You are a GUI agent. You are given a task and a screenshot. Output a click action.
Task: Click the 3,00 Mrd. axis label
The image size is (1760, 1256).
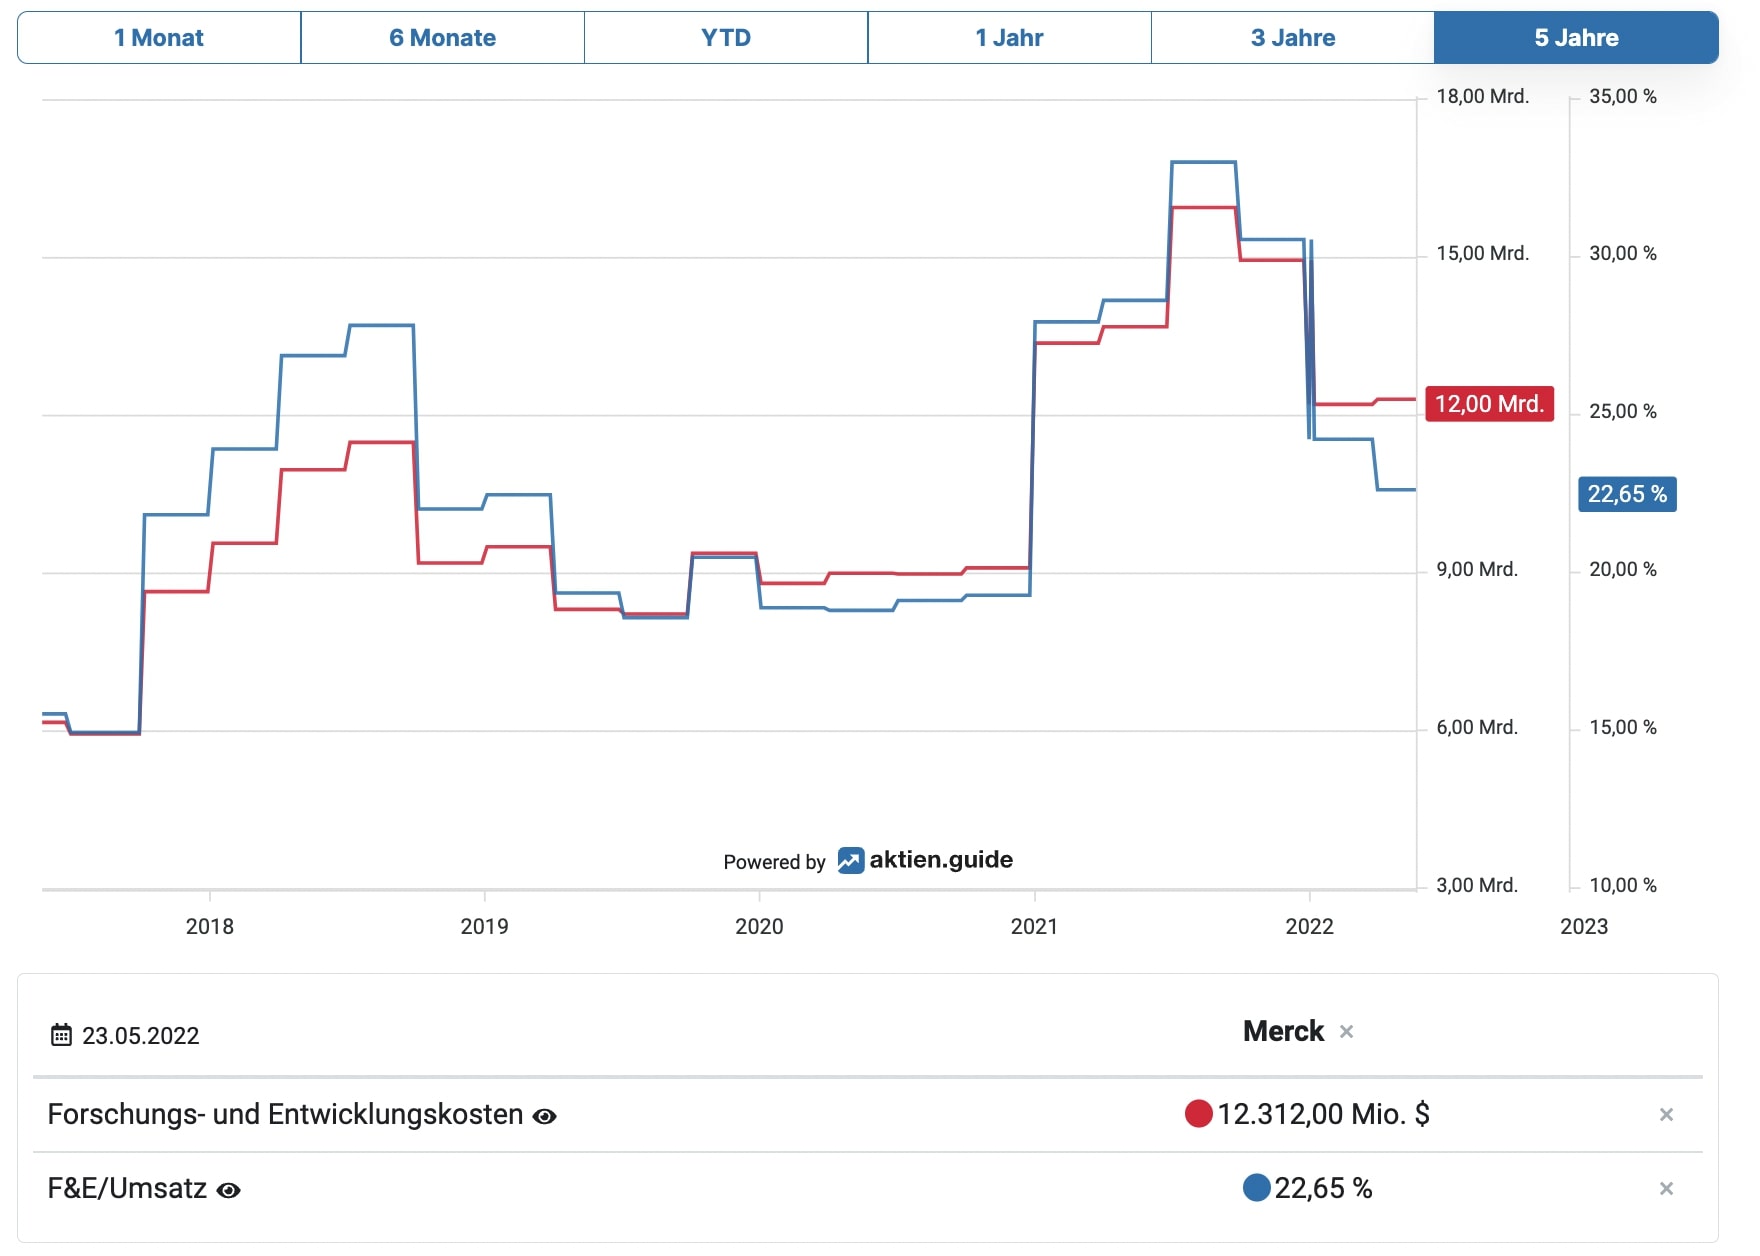pos(1477,886)
